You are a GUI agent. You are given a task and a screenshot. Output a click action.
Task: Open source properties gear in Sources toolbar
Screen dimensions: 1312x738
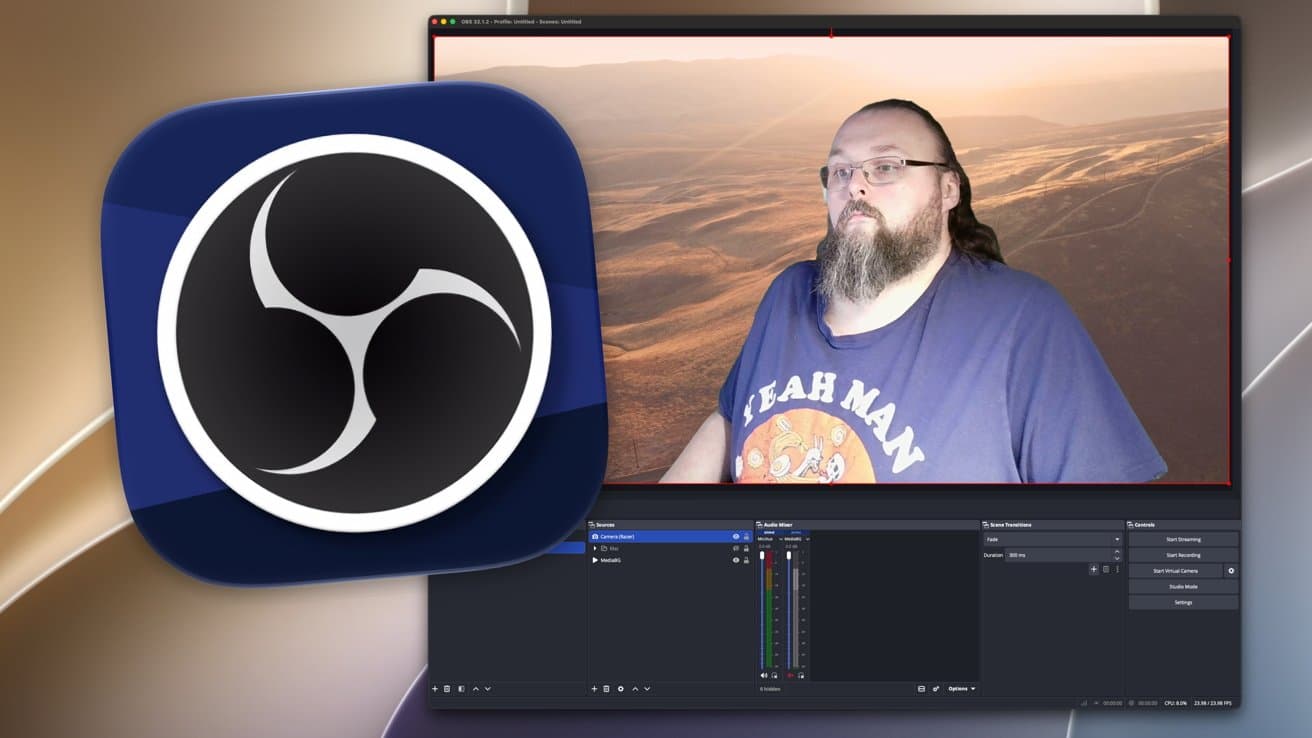[x=620, y=689]
